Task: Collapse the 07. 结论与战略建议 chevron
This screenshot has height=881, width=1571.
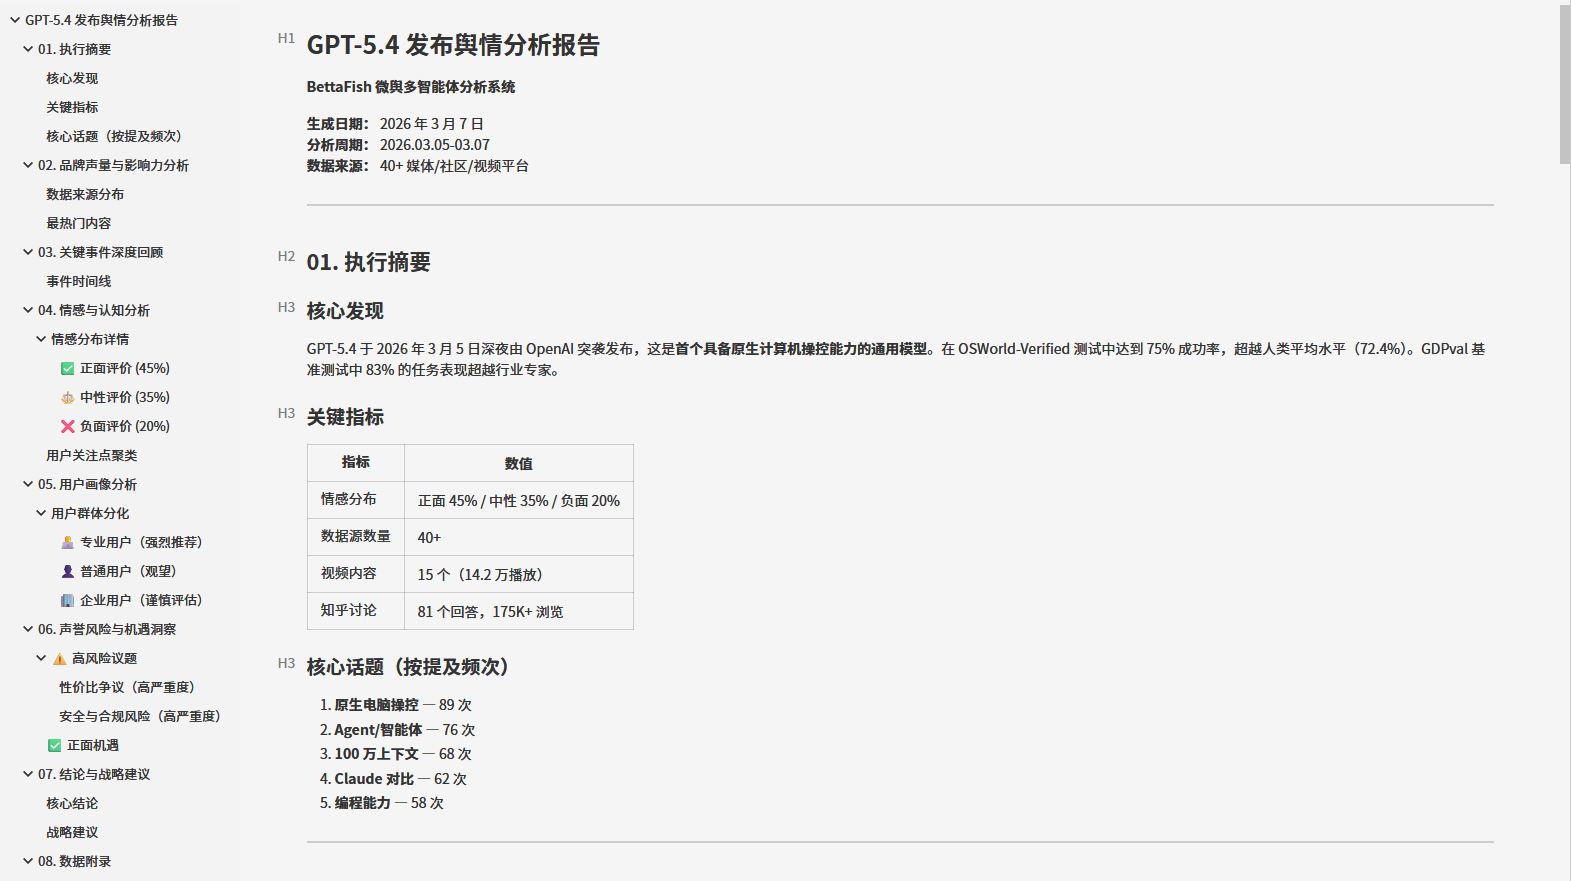Action: 28,774
